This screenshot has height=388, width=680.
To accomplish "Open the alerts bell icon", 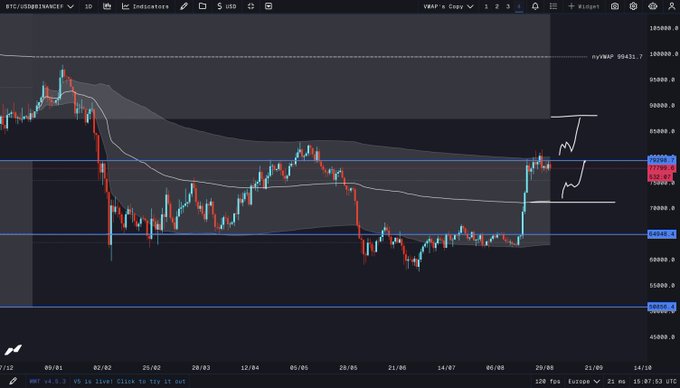I will [535, 6].
